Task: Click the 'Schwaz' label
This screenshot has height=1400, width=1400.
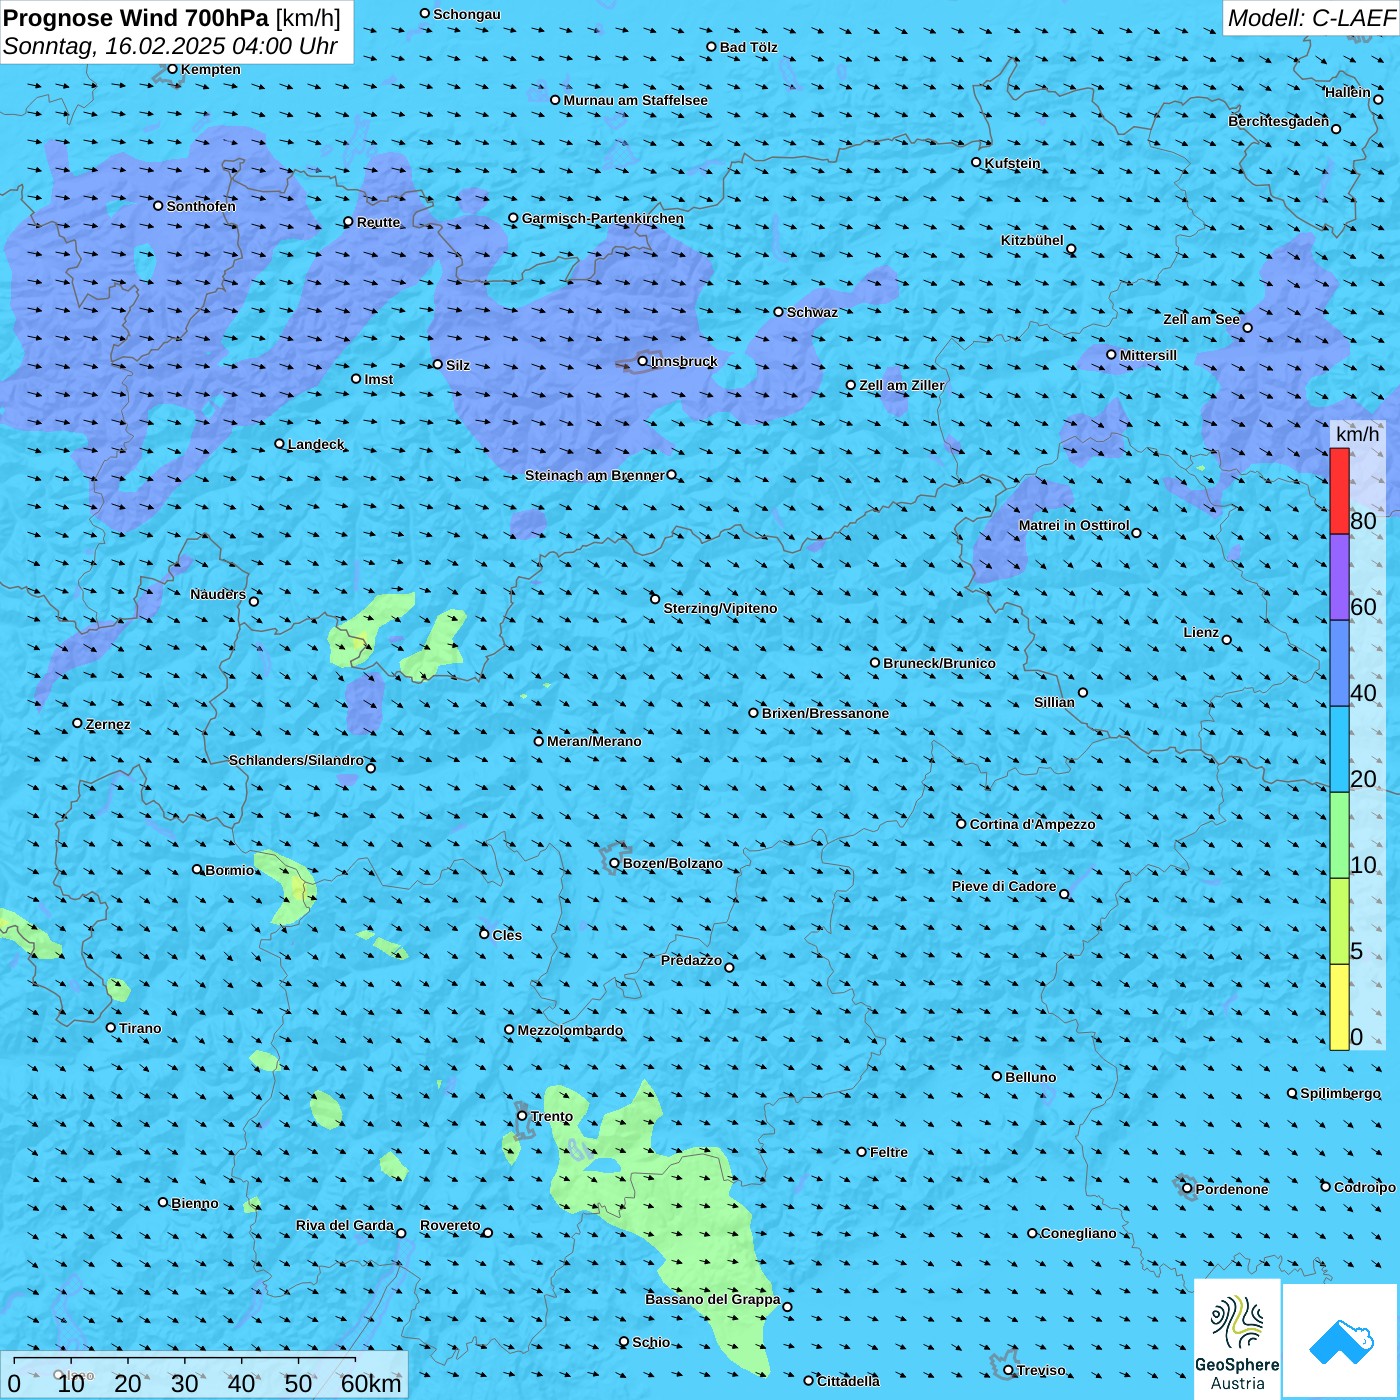Action: 812,312
